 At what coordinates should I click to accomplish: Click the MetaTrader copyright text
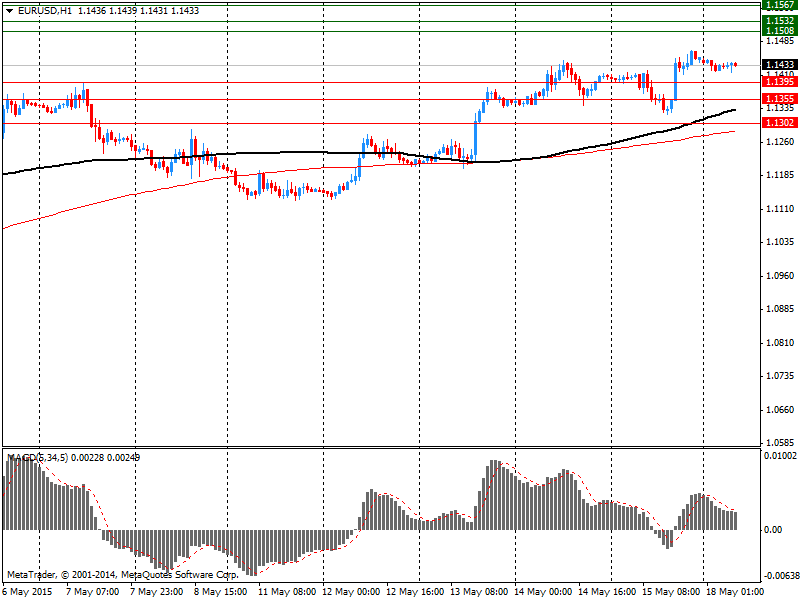coord(123,575)
